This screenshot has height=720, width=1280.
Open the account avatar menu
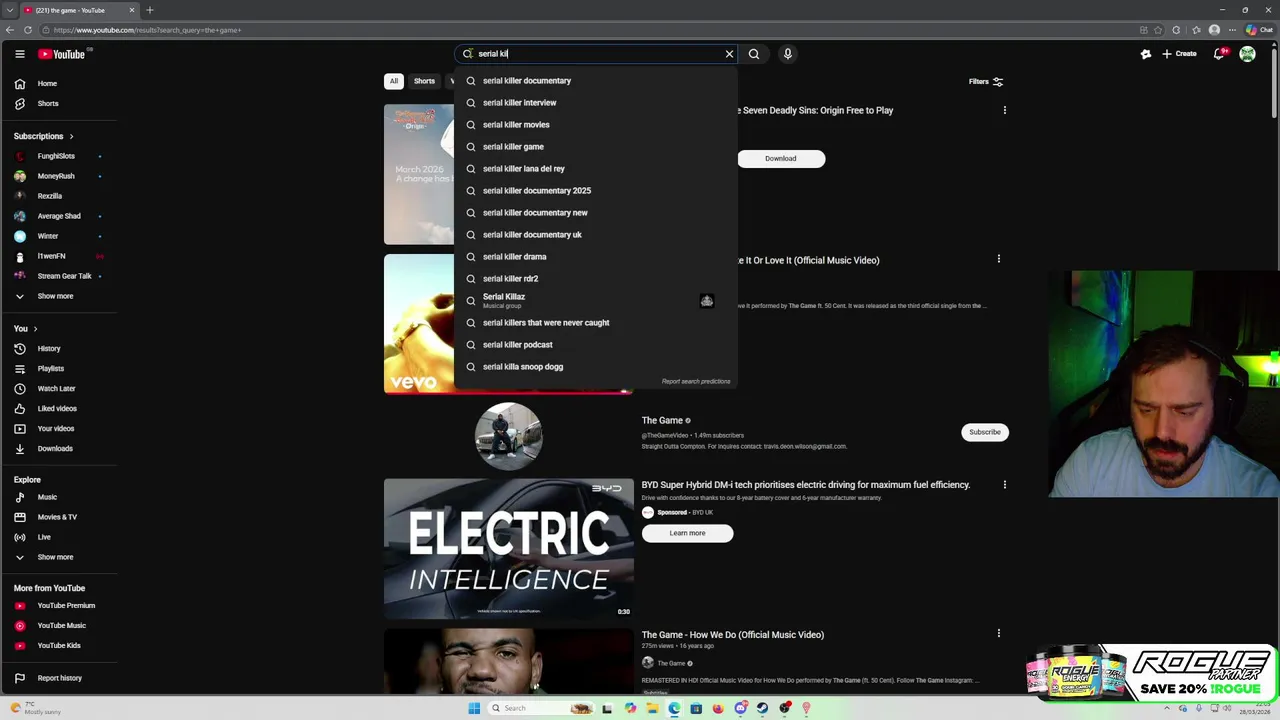pos(1248,54)
